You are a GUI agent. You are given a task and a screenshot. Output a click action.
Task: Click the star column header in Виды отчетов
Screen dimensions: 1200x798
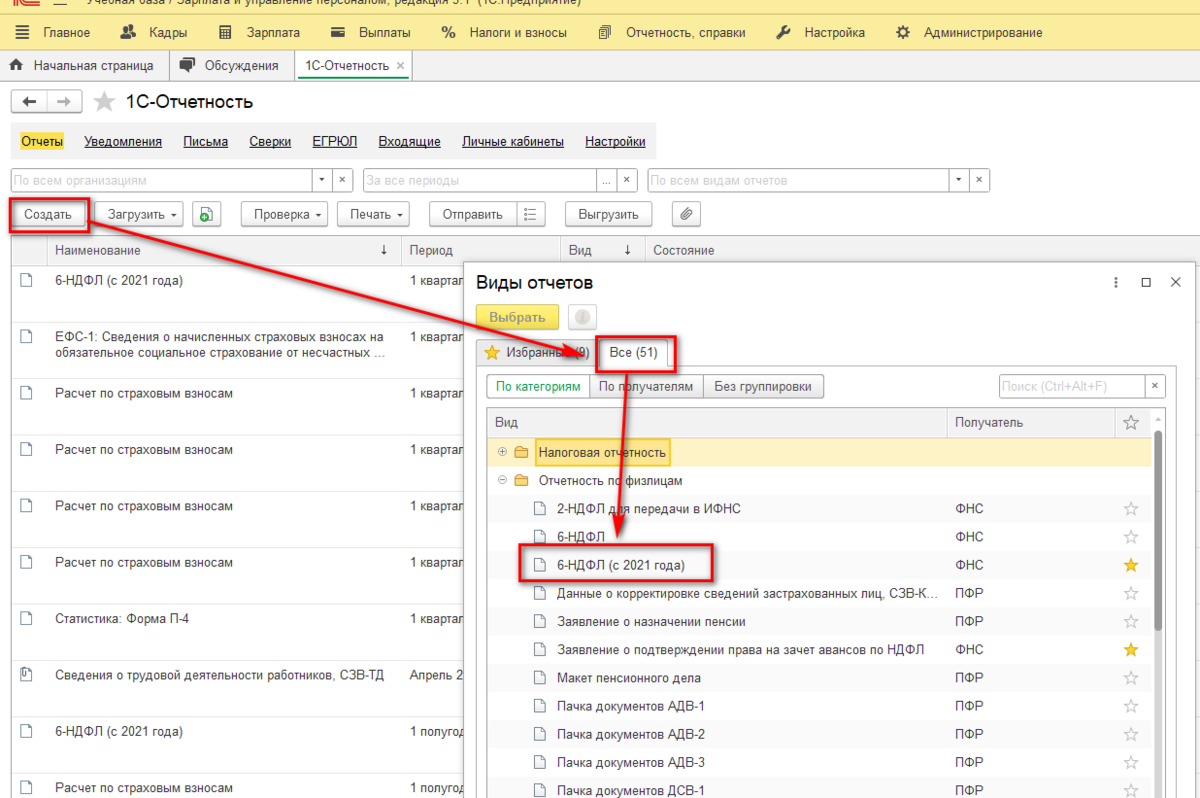pyautogui.click(x=1131, y=423)
